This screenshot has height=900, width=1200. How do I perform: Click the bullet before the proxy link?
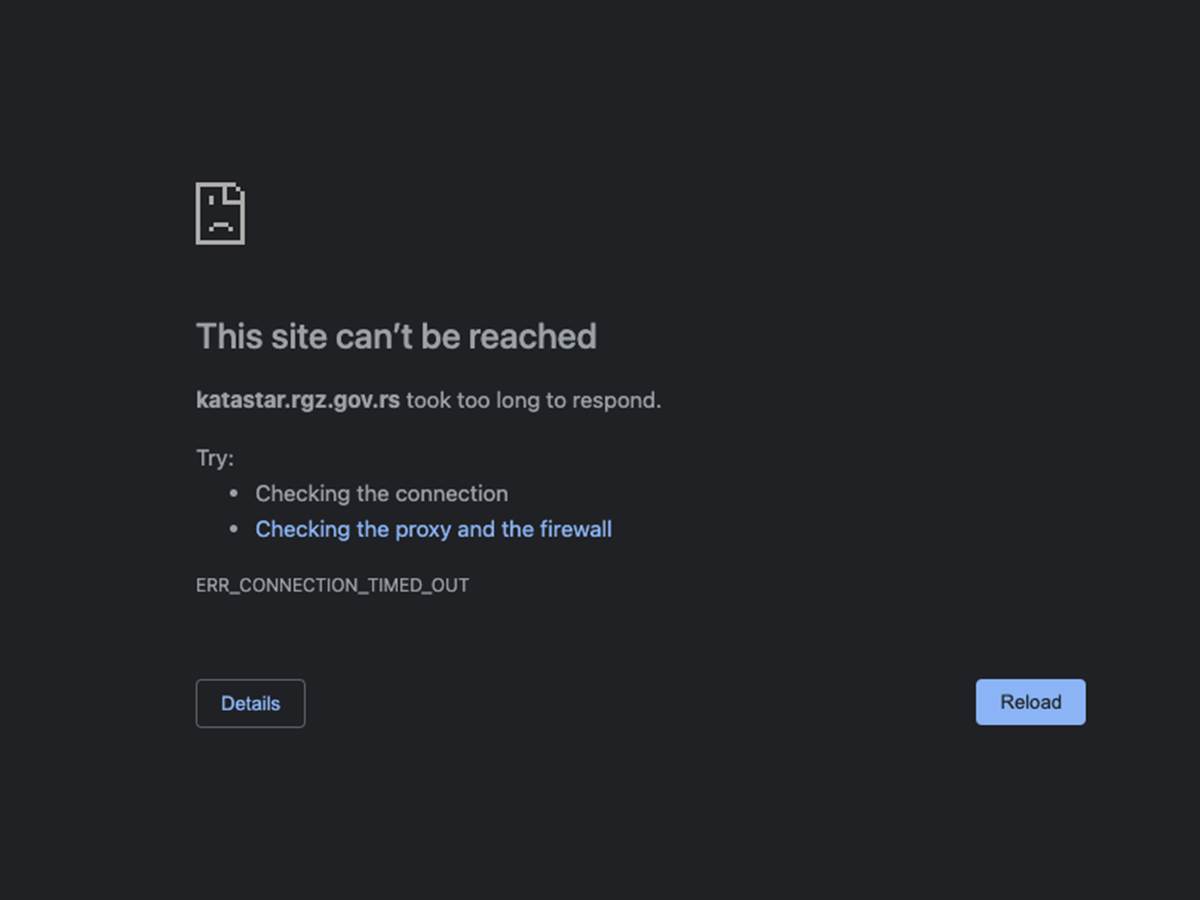(234, 530)
